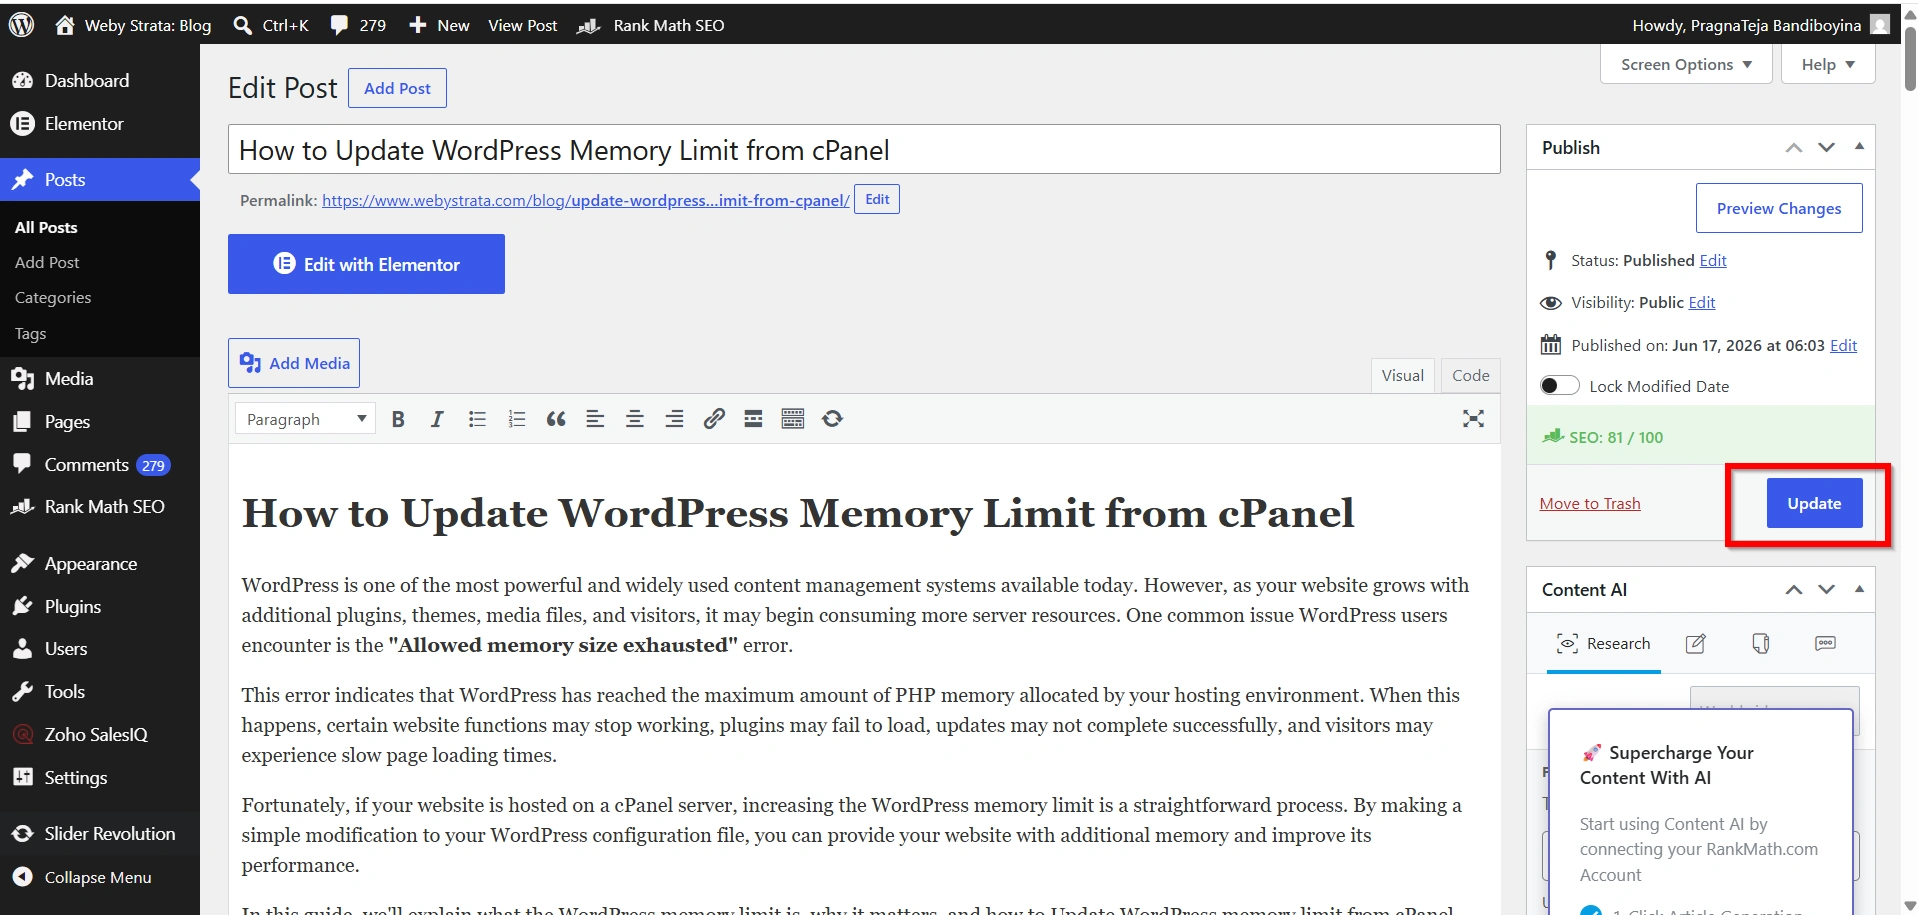Open the 279 comments admin bar item
This screenshot has height=915, width=1918.
[358, 25]
